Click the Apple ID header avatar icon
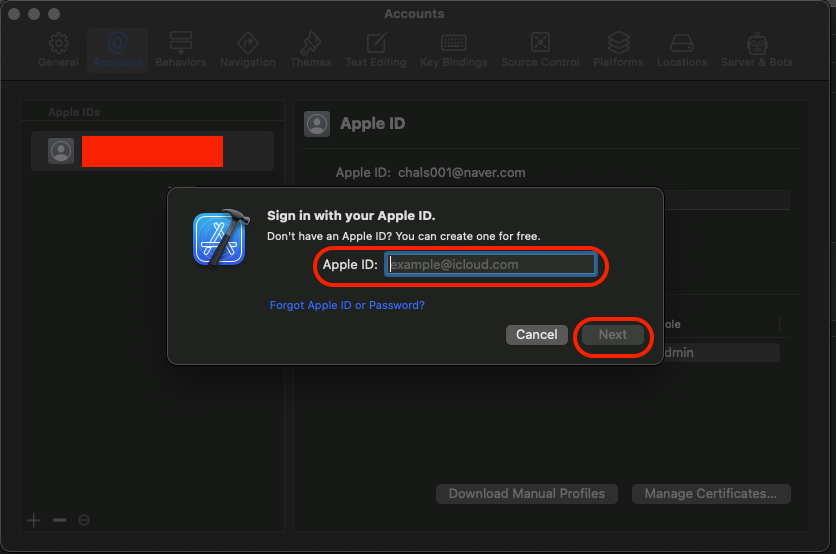The image size is (836, 554). [317, 124]
